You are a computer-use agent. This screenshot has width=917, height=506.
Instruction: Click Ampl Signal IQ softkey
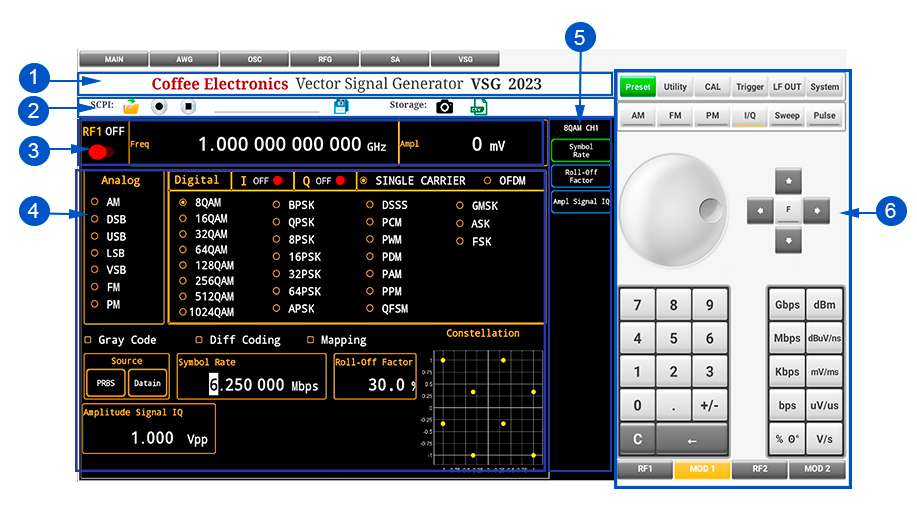(x=581, y=202)
